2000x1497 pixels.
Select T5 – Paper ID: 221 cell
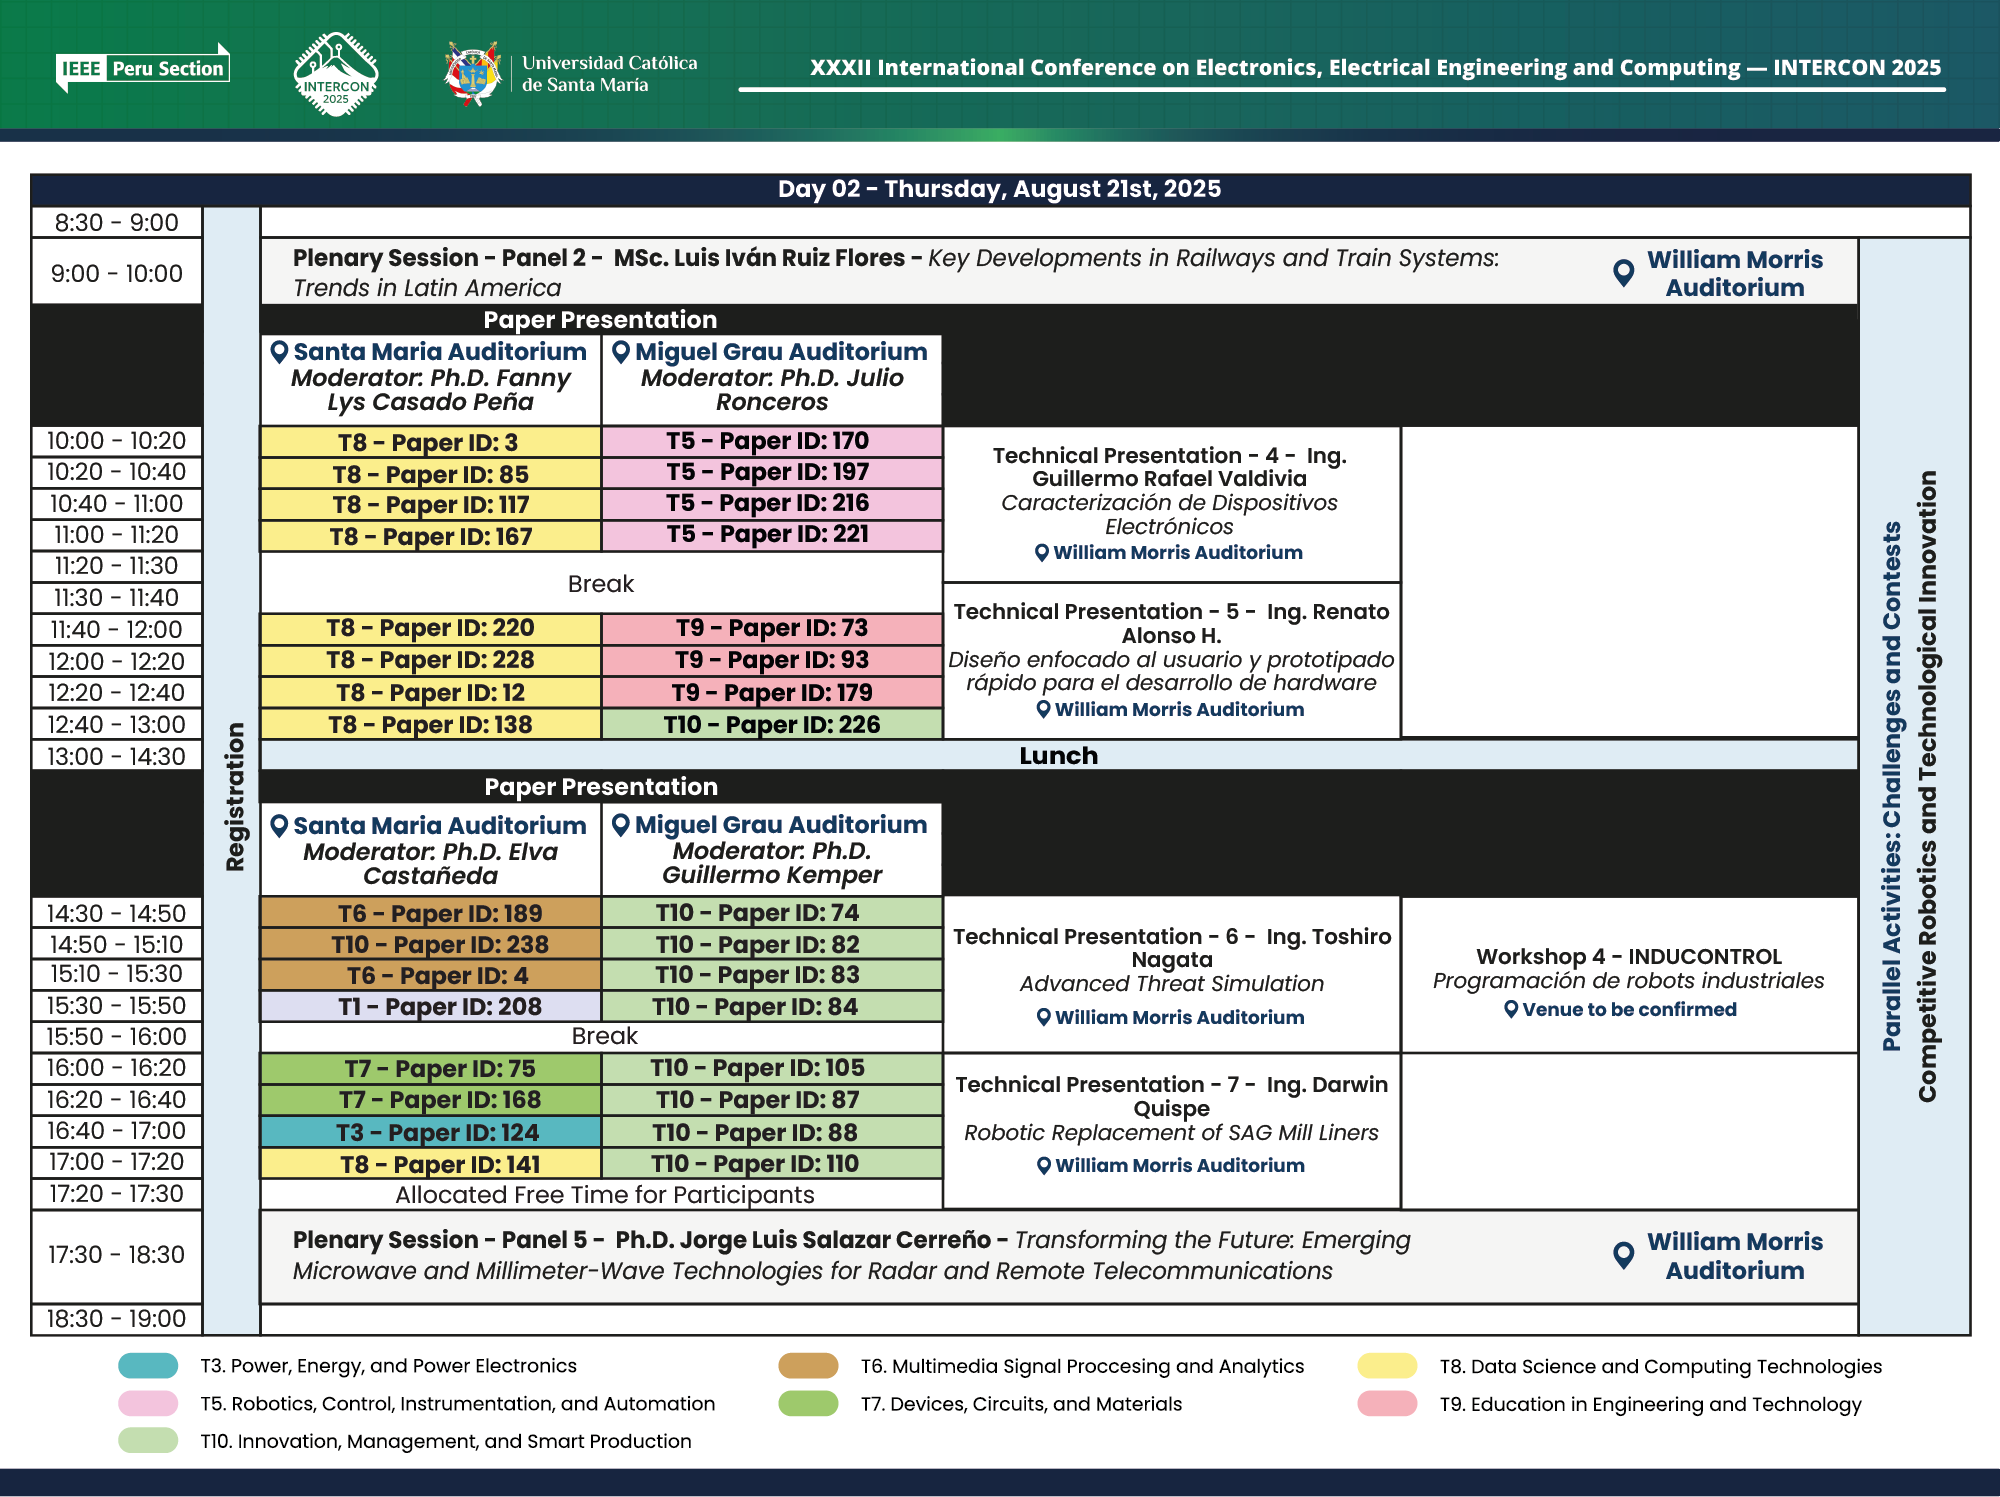tap(772, 534)
